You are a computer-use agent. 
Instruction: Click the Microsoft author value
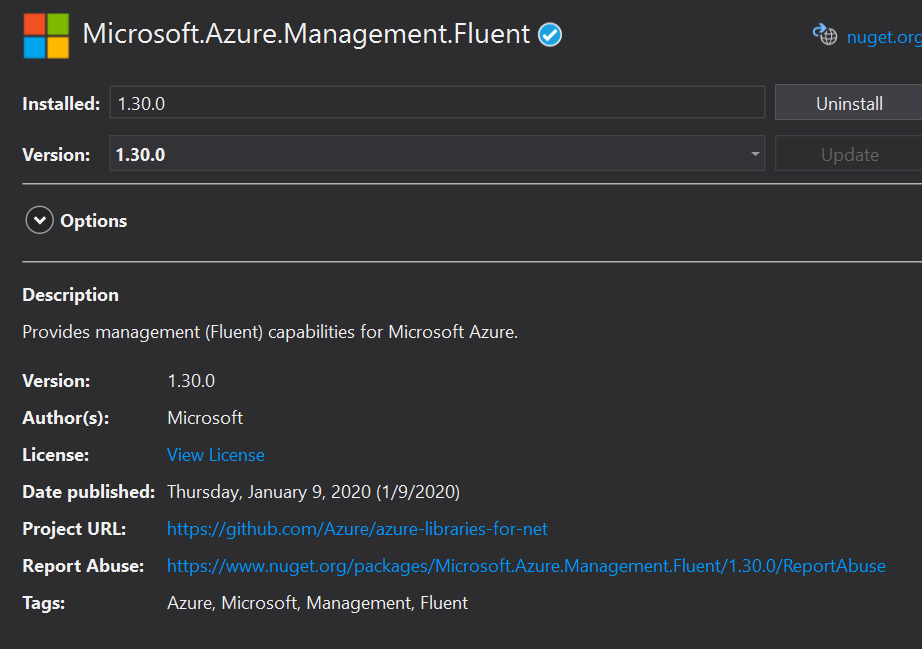click(x=205, y=418)
